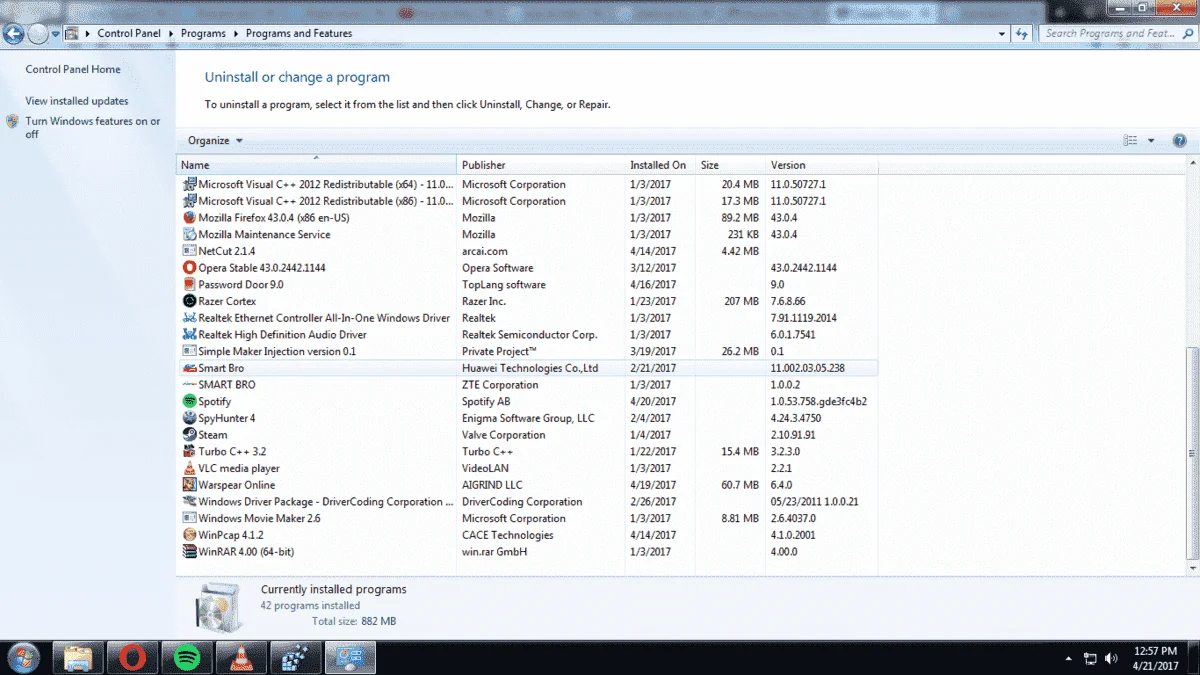The width and height of the screenshot is (1200, 675).
Task: Sort list by Name column
Action: 317,165
